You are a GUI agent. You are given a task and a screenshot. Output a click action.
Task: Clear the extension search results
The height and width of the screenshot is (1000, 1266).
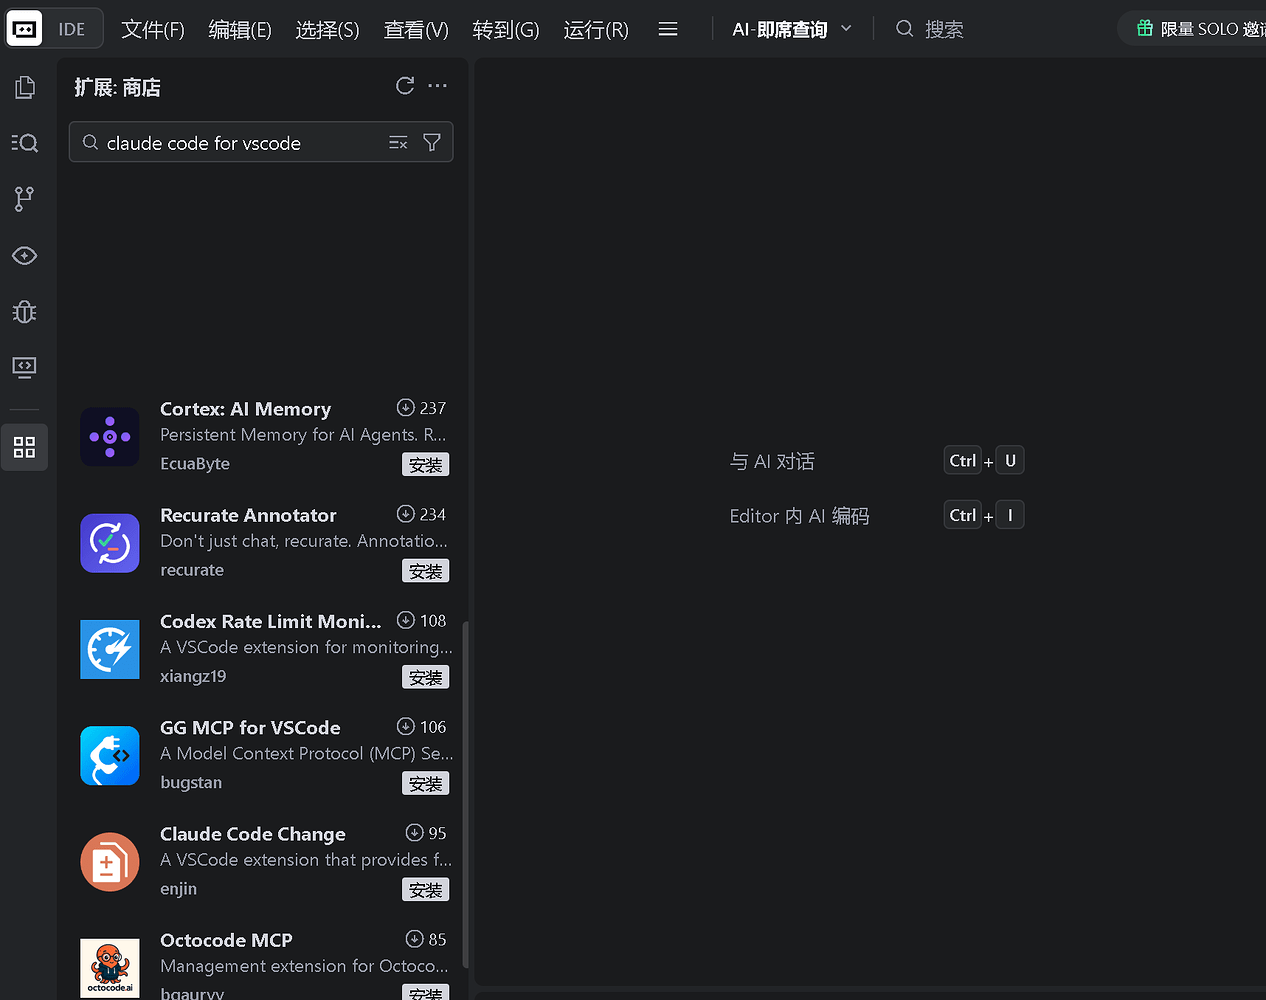tap(398, 143)
